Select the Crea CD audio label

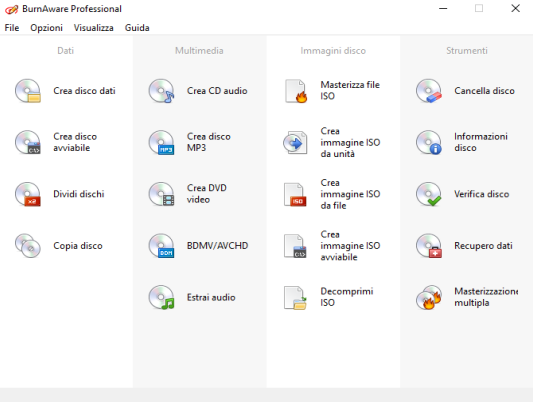(x=217, y=91)
